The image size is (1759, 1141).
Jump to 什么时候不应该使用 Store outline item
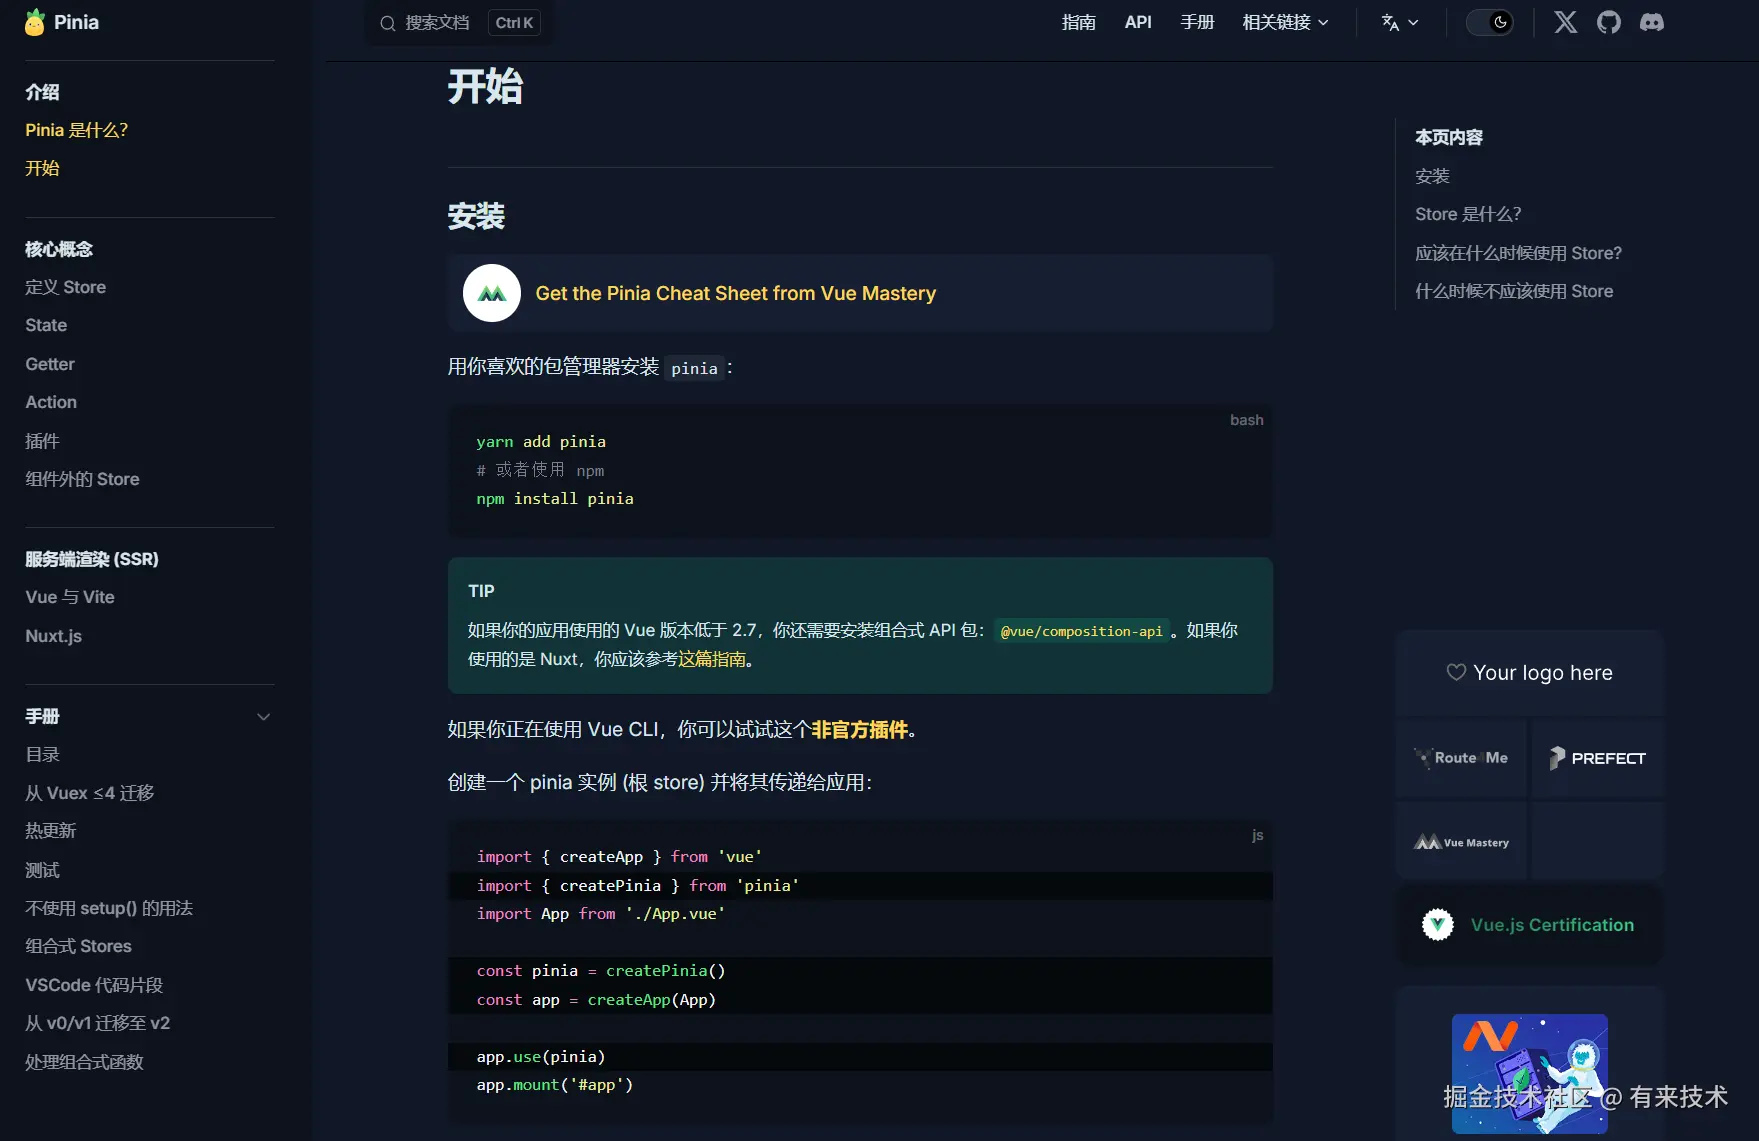[x=1514, y=291]
